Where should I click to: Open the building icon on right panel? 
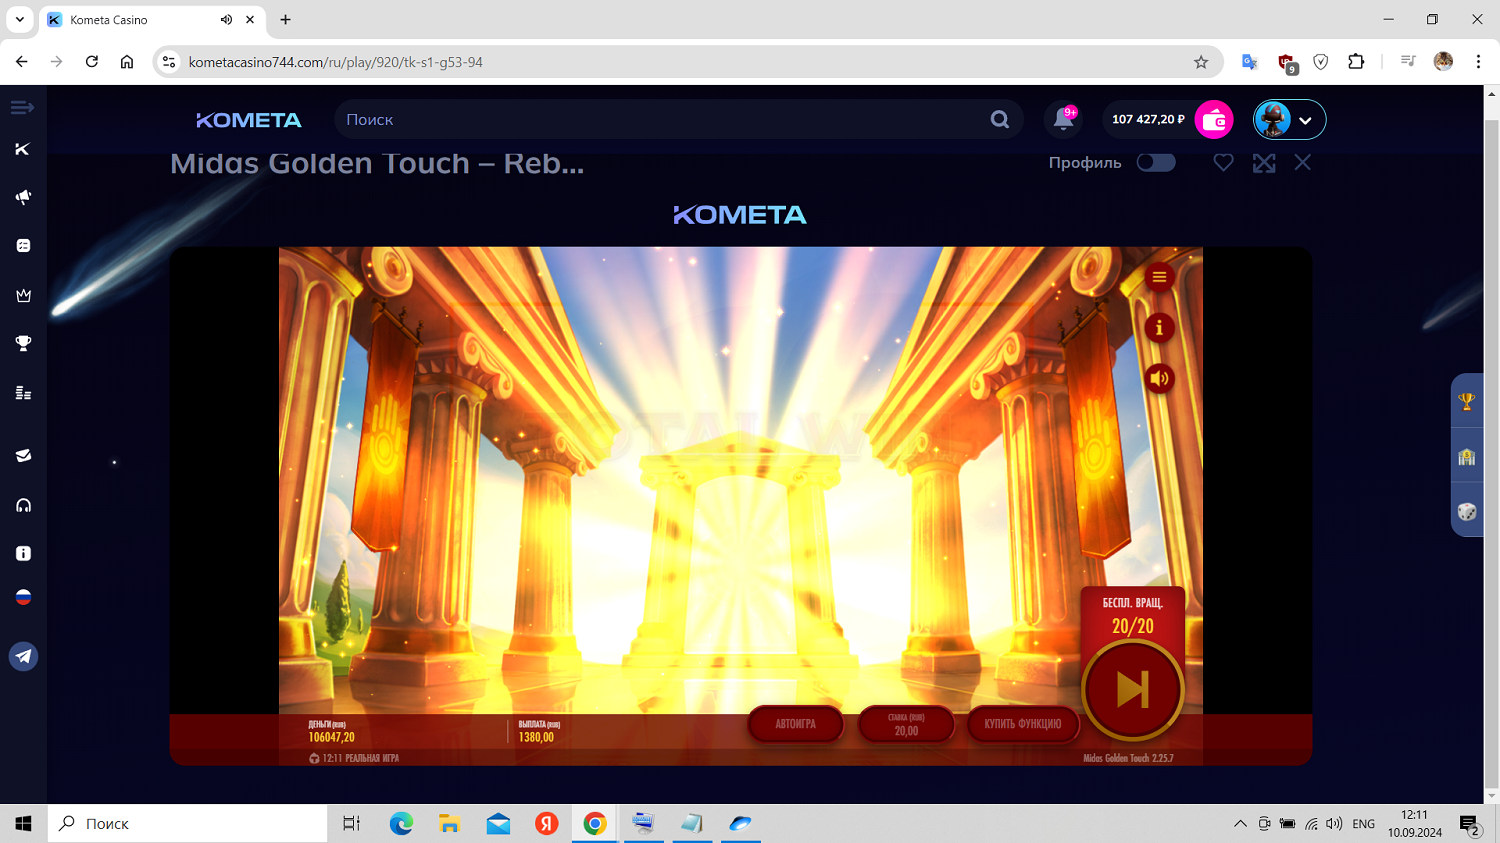point(1467,457)
